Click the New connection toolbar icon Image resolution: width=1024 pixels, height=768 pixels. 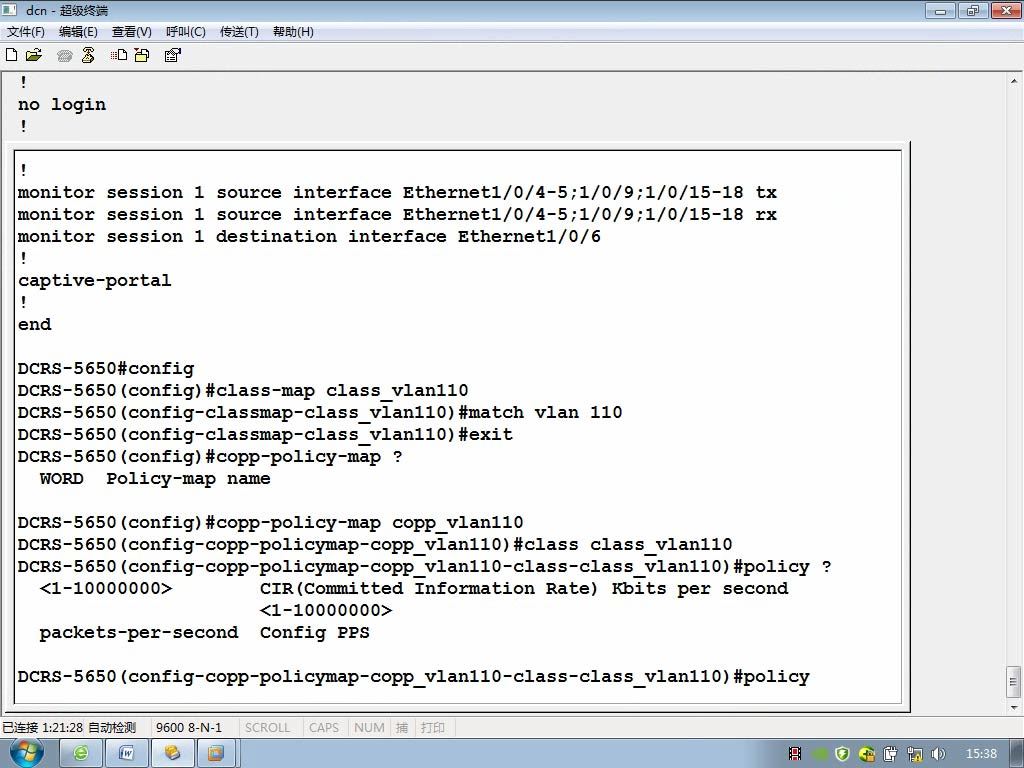[x=11, y=55]
